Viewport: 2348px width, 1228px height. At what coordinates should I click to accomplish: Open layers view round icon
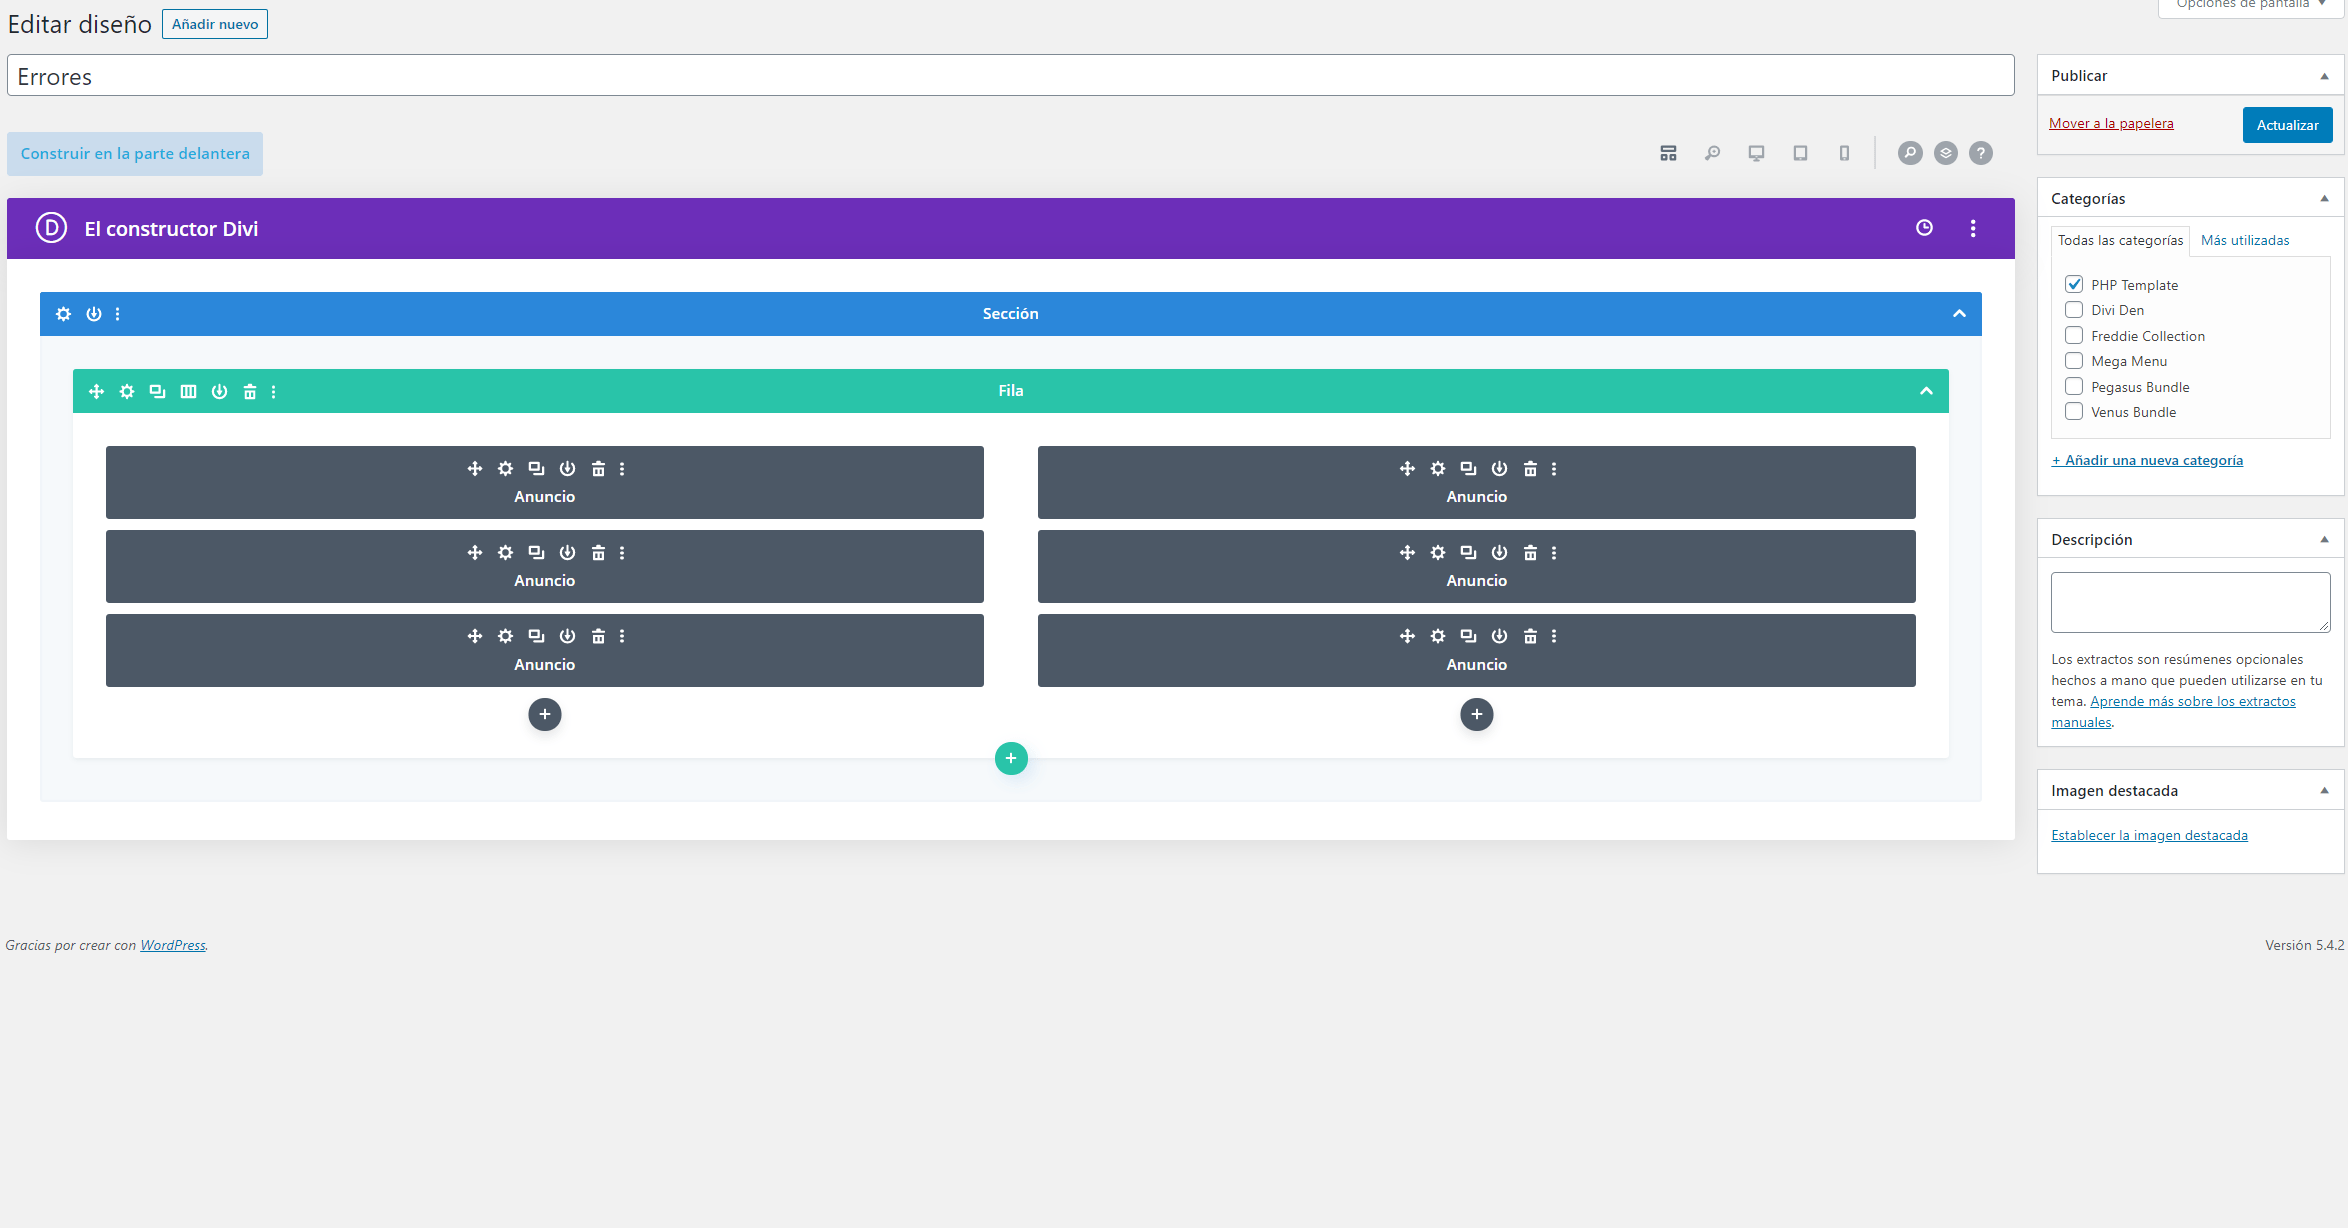click(1945, 153)
